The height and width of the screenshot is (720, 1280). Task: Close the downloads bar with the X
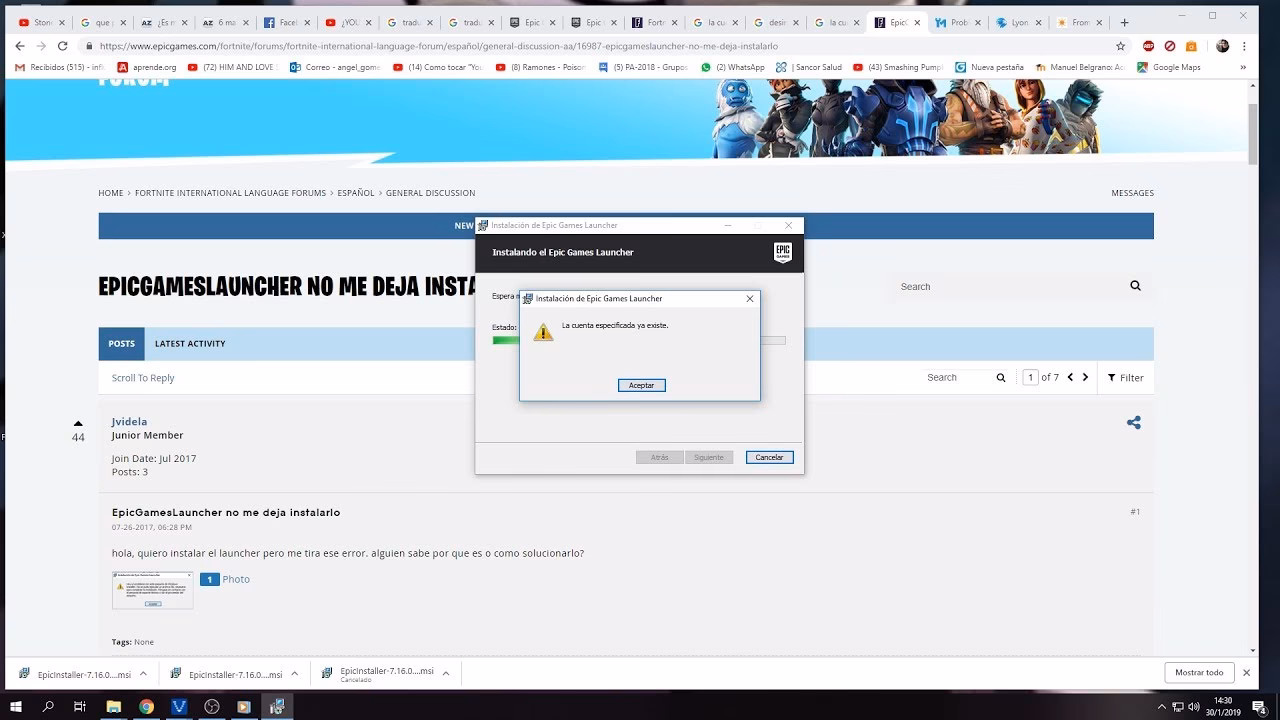pos(1246,673)
